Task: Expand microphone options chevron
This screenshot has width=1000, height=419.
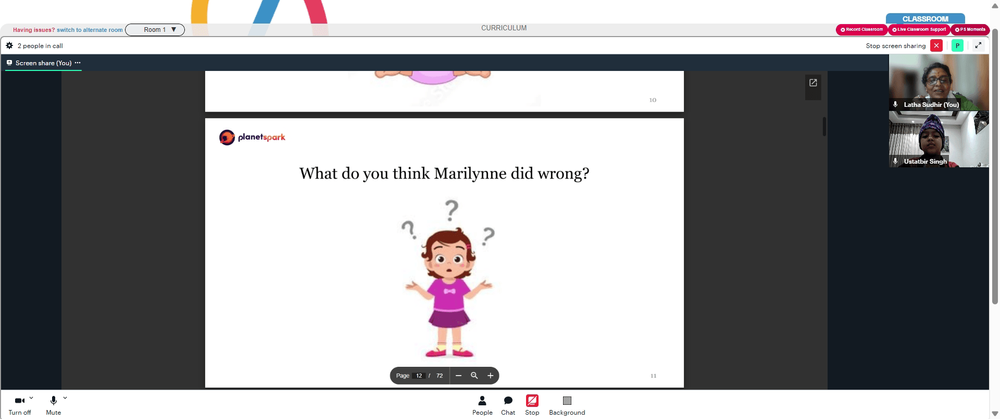Action: click(65, 397)
